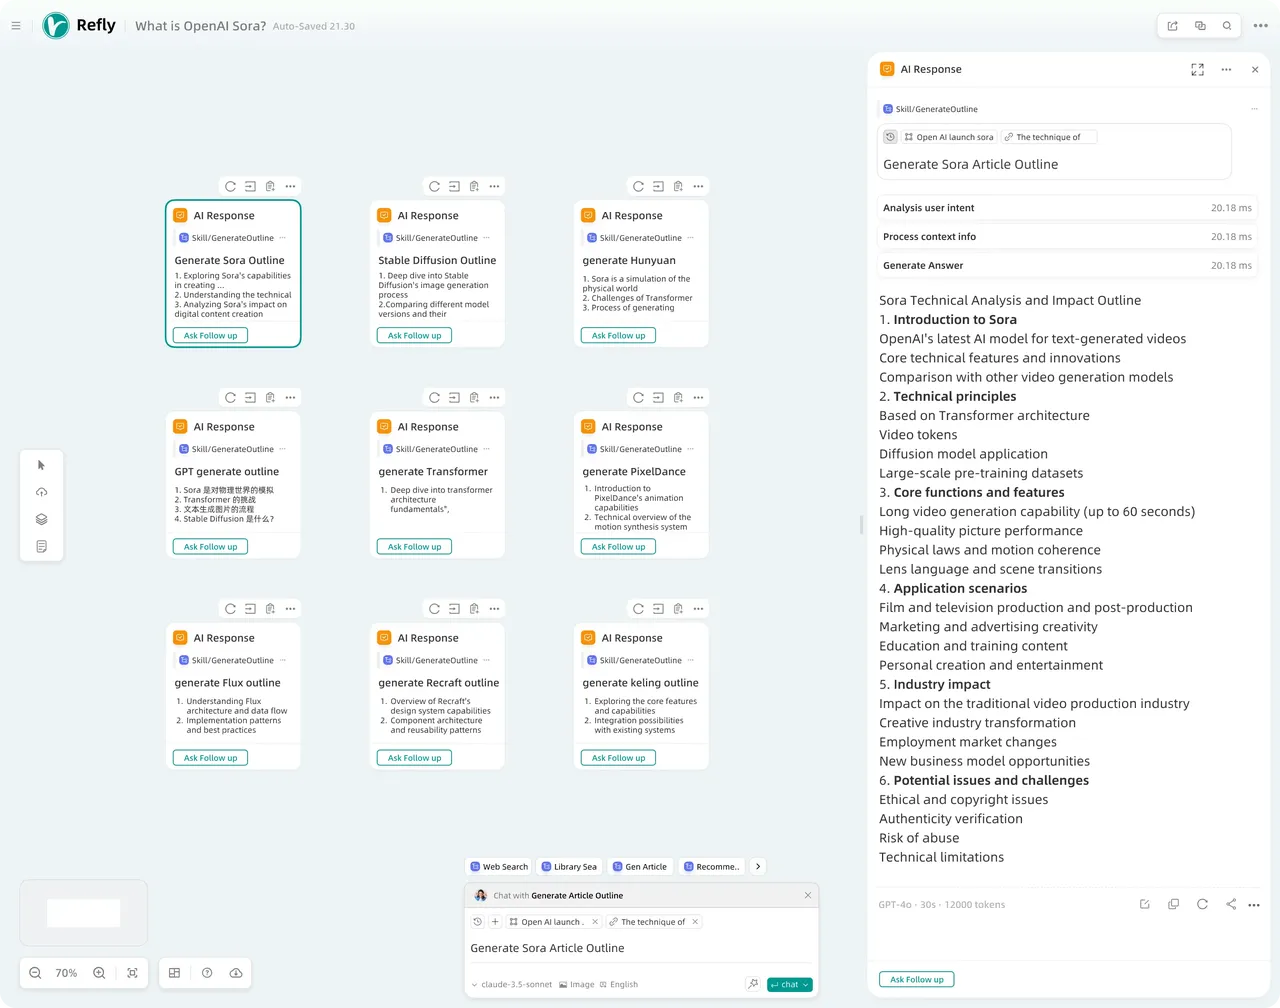
Task: Click the magic wand icon beside chat button
Action: coord(753,984)
